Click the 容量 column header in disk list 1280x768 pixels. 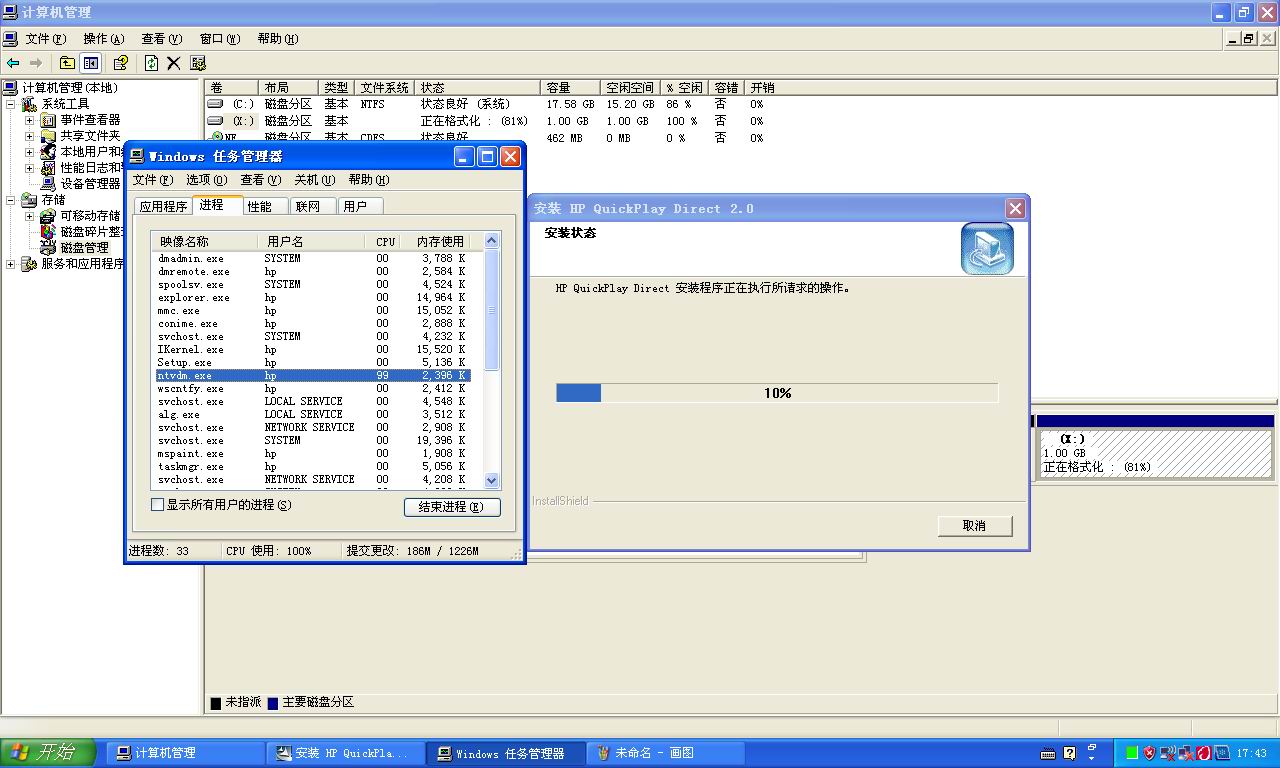click(x=570, y=88)
